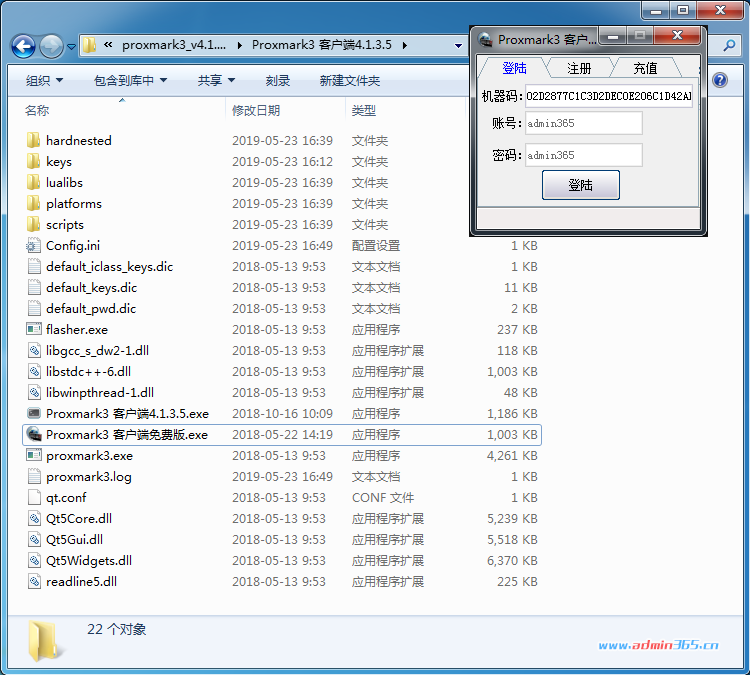Click the 4,261 KB size of proxmark3.exe
Viewport: 750px width, 675px height.
click(x=512, y=455)
